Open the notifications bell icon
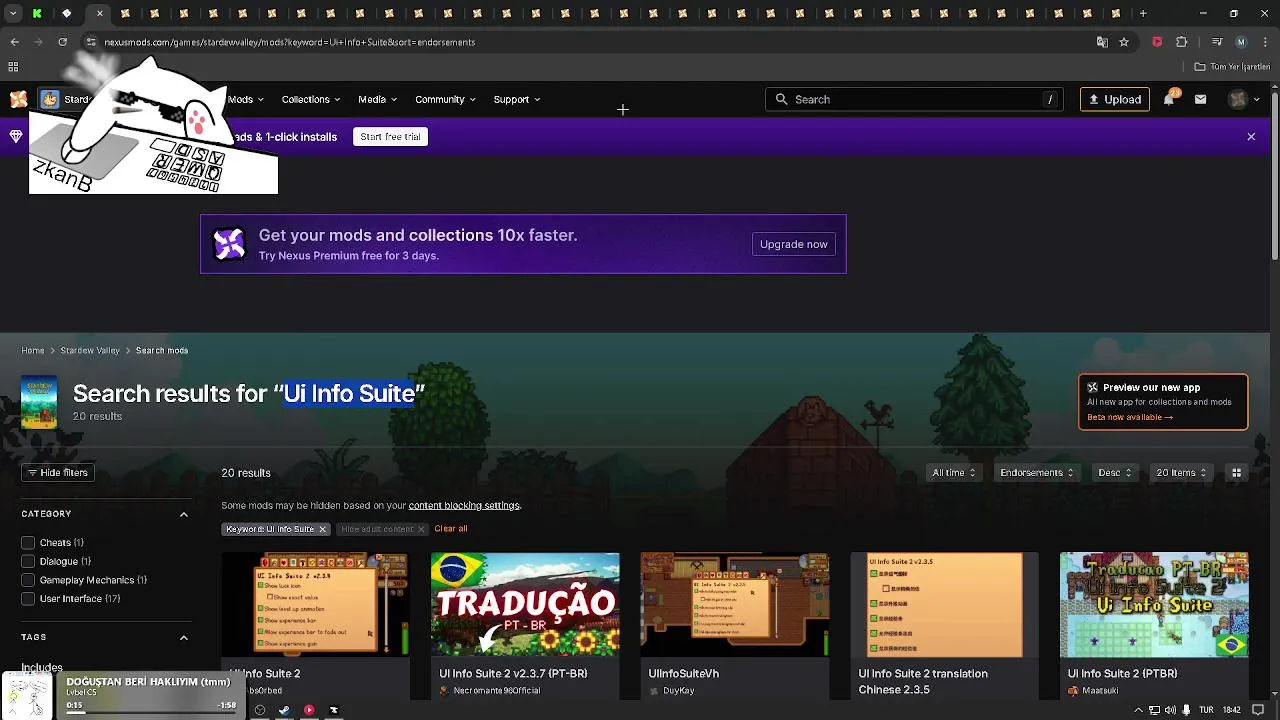 coord(1168,99)
